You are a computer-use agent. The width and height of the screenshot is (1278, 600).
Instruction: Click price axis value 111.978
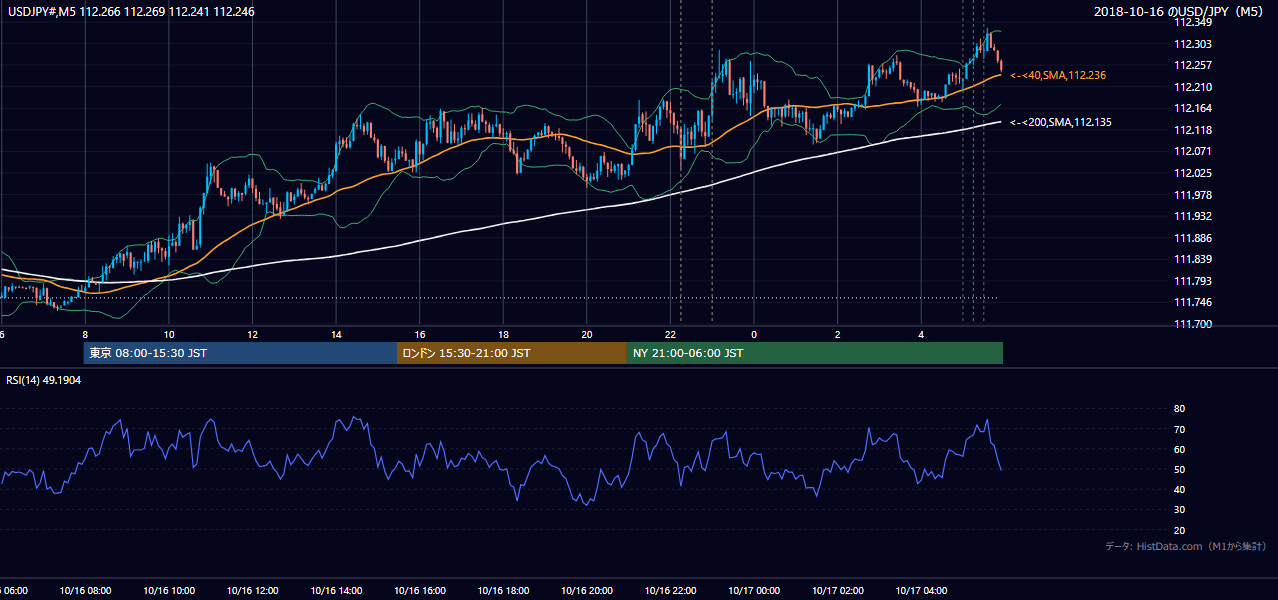[x=1193, y=195]
